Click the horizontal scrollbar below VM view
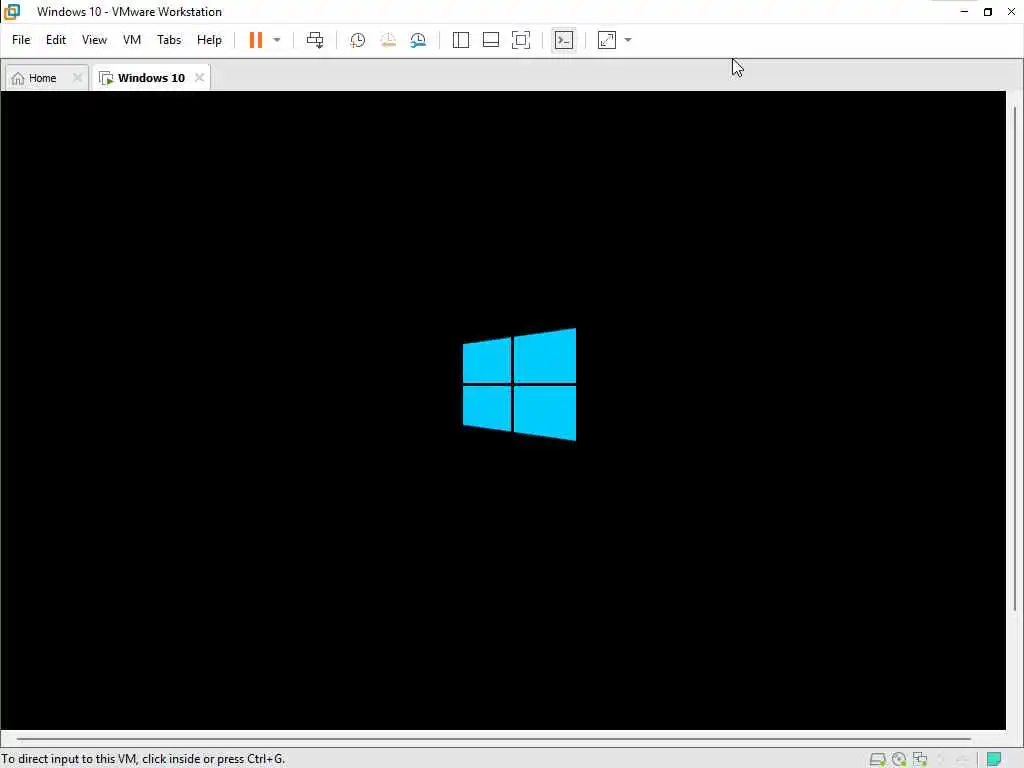 tap(494, 739)
